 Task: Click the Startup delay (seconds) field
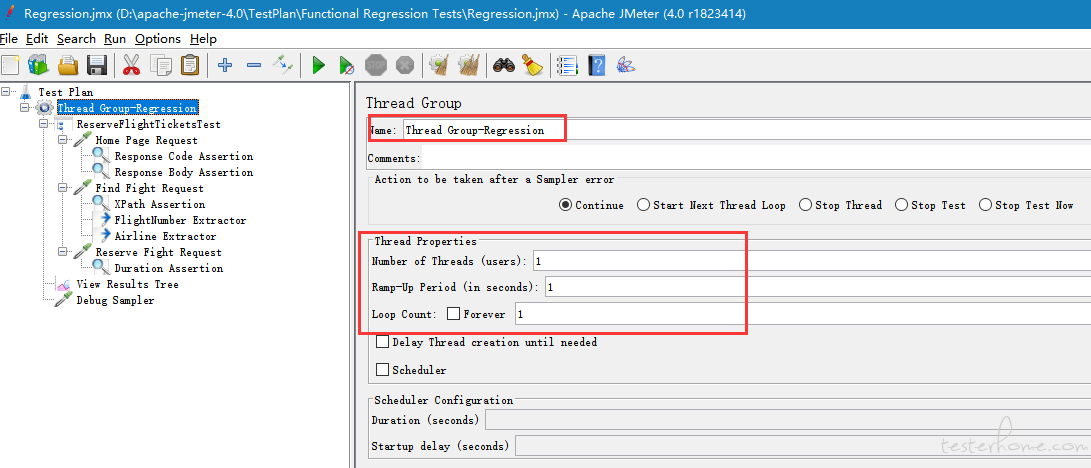[x=802, y=445]
